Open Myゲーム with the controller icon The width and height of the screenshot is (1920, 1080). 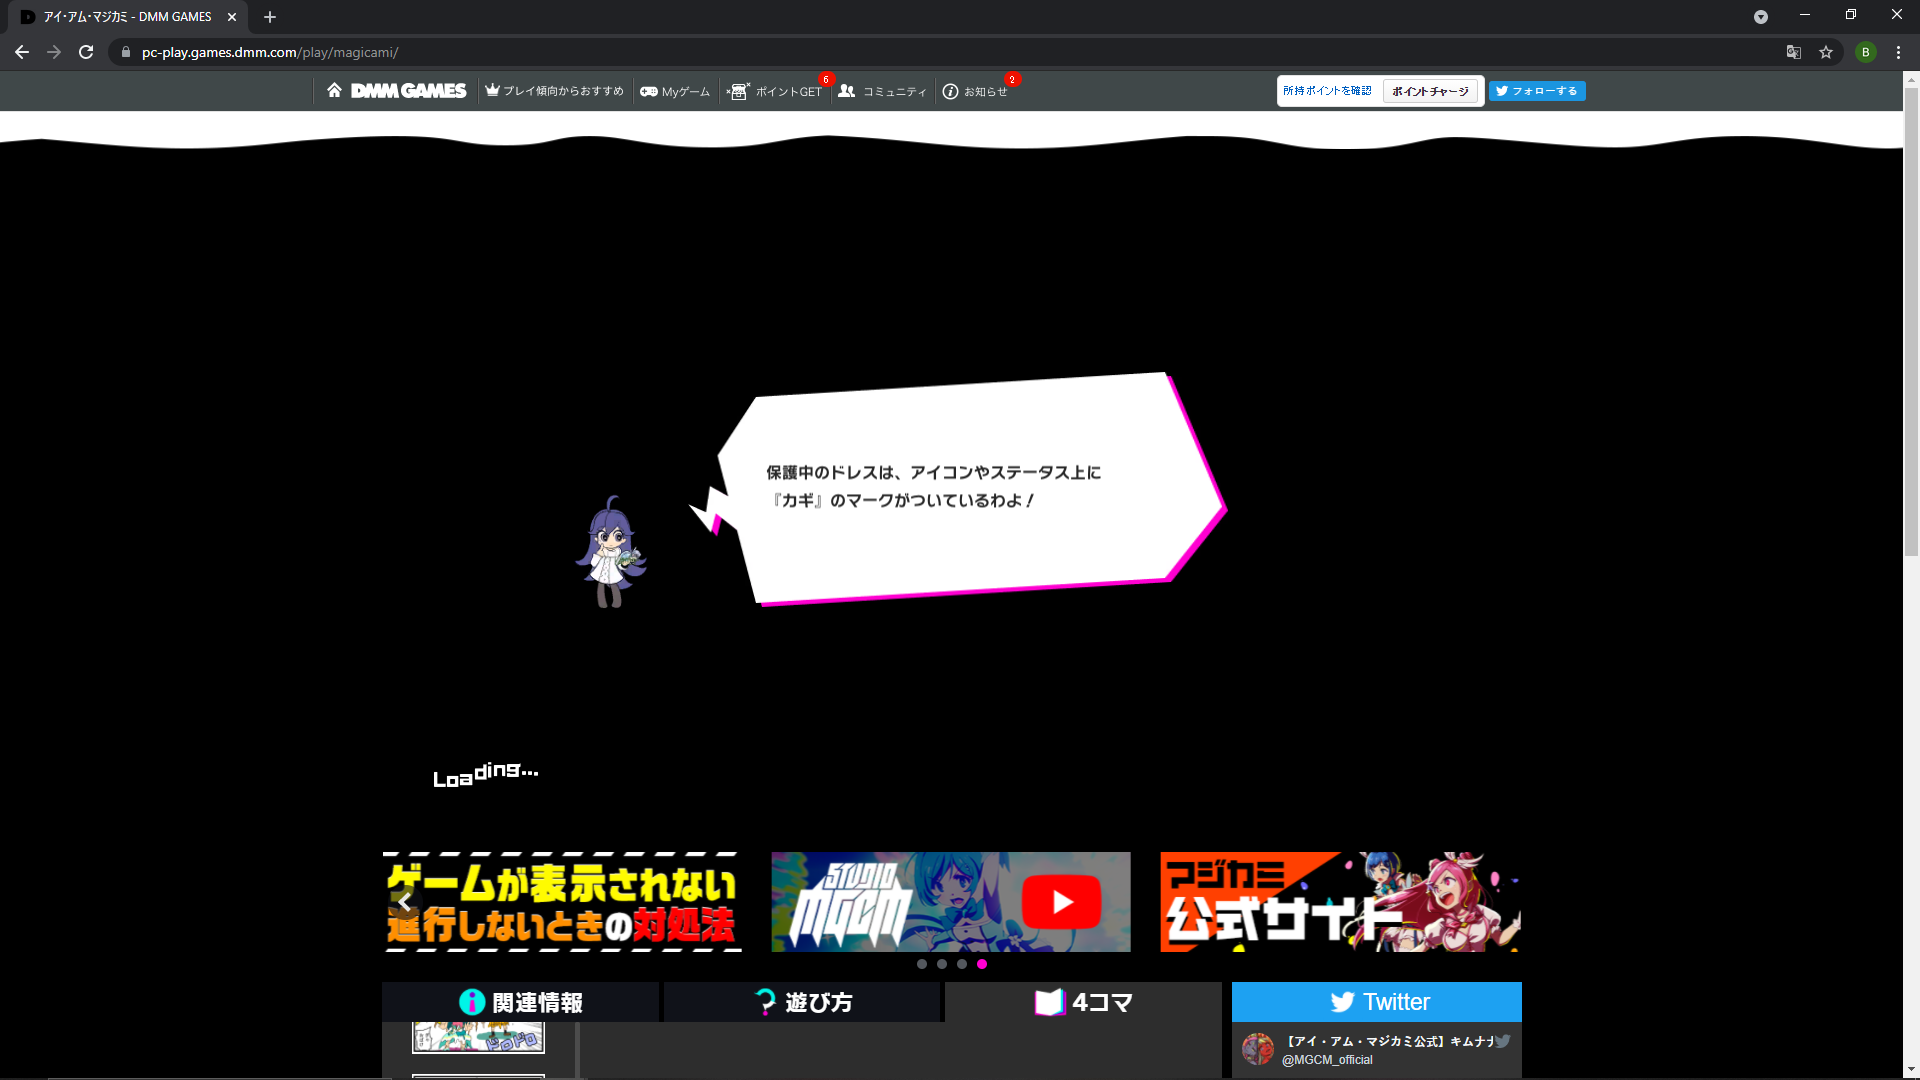tap(649, 90)
